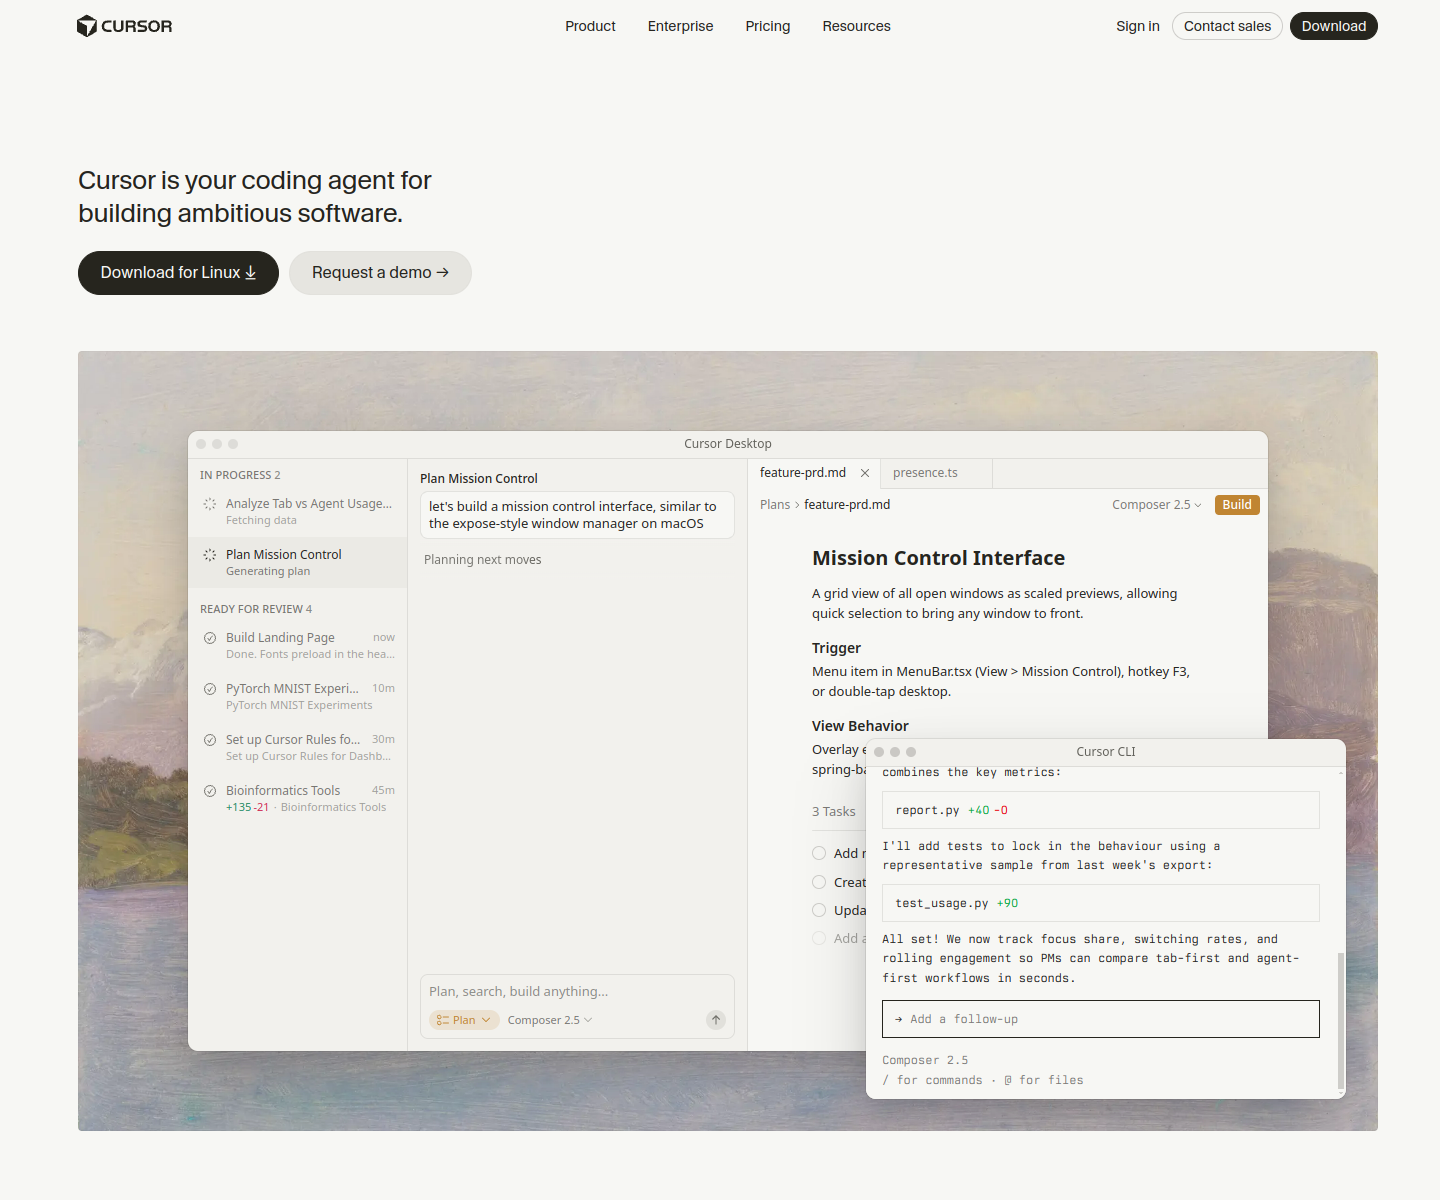This screenshot has width=1440, height=1200.
Task: Open the Composer 2.5 dropdown in prompt box
Action: coord(550,1020)
